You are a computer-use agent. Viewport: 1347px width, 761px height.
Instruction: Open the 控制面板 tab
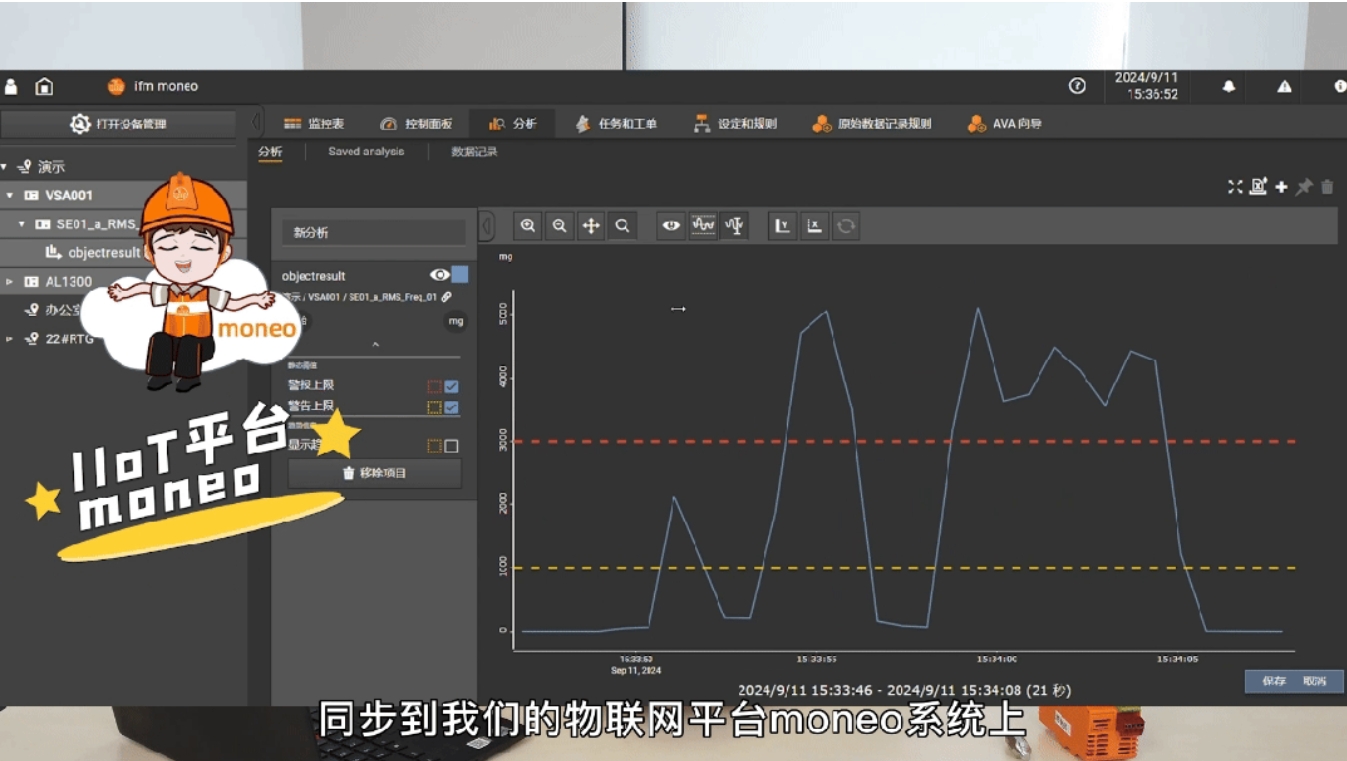(416, 124)
